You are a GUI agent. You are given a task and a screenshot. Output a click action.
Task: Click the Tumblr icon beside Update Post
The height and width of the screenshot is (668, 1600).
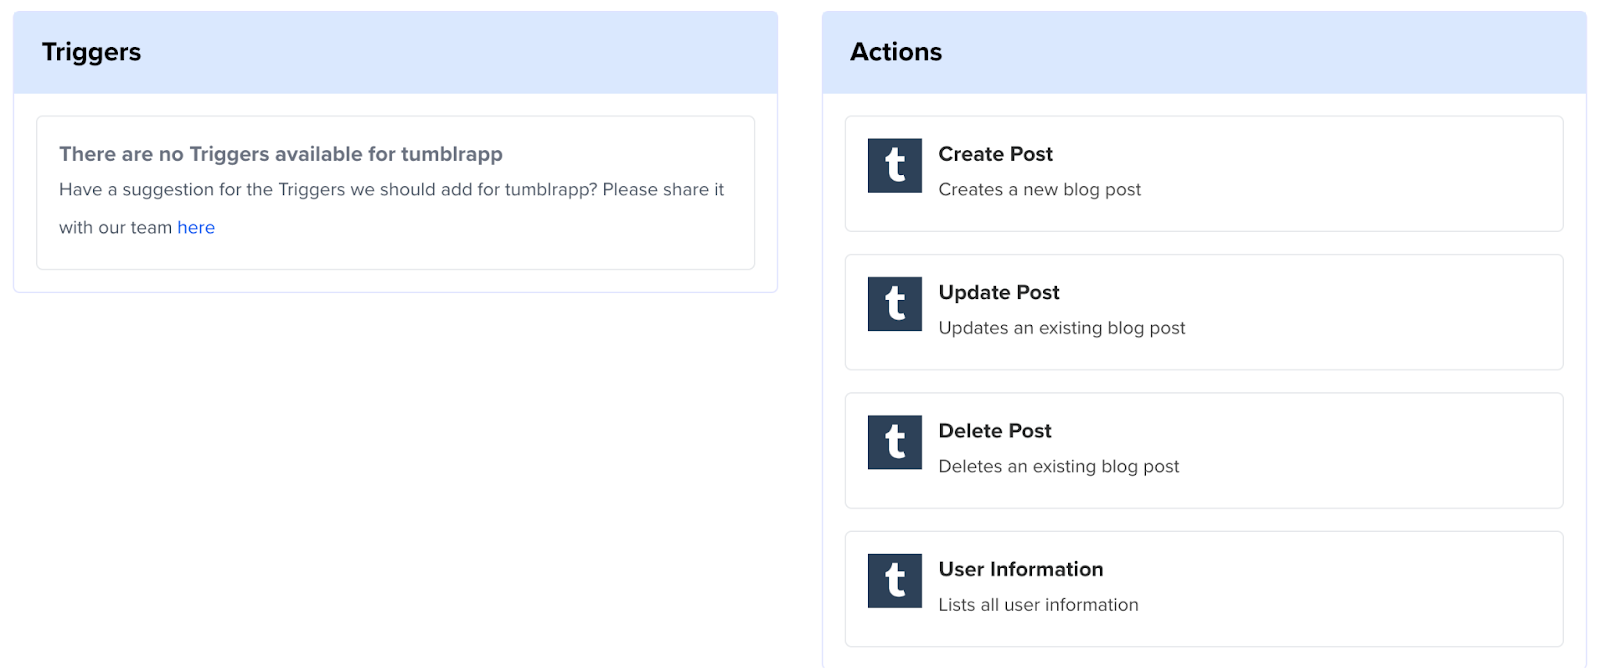click(894, 304)
